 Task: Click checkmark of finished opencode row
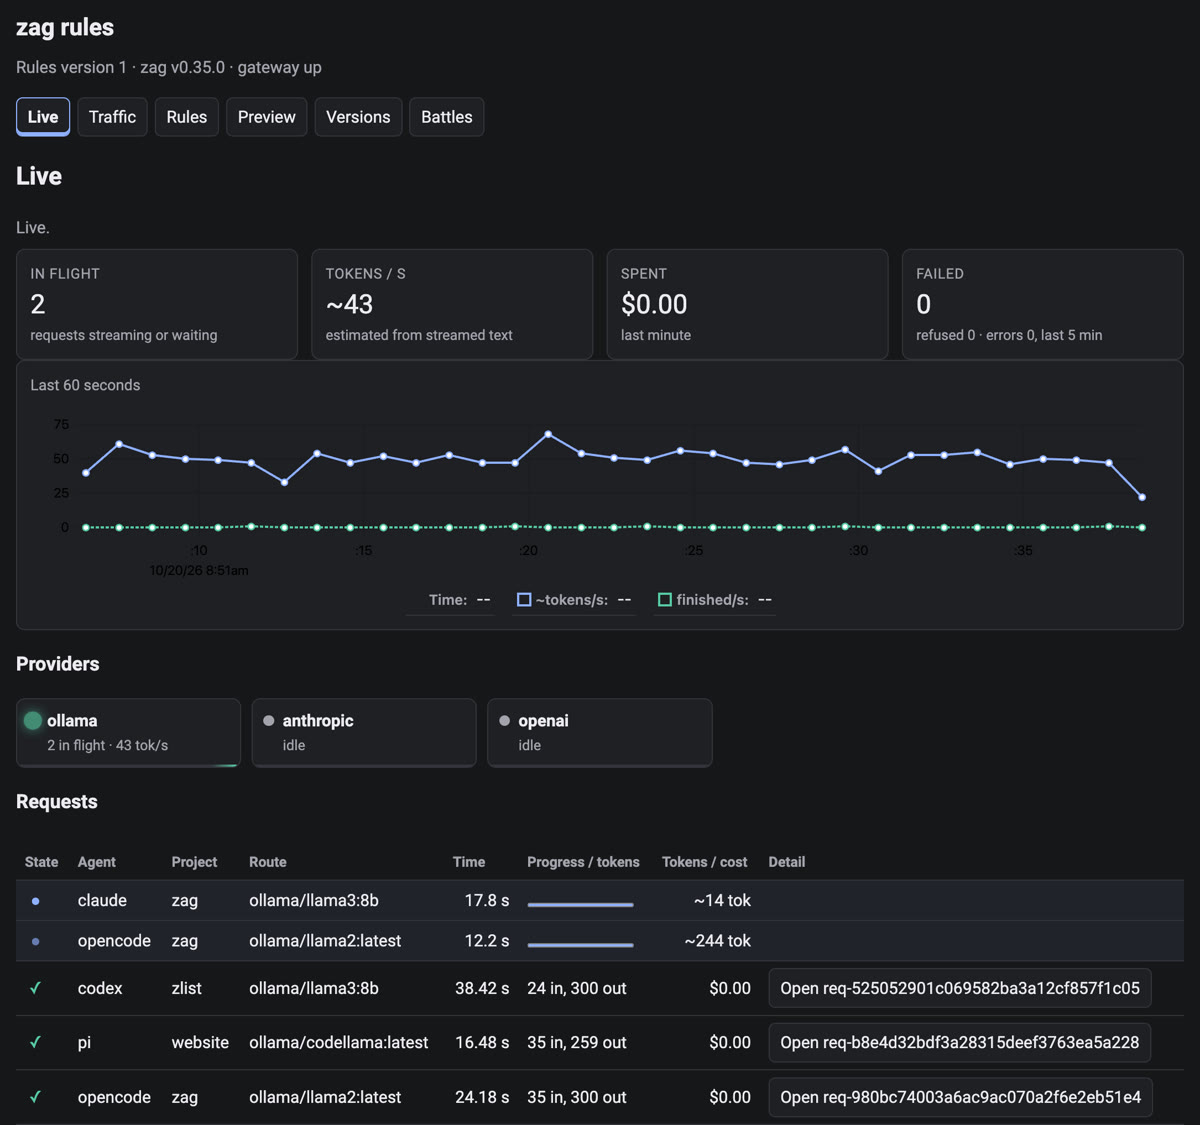36,1097
